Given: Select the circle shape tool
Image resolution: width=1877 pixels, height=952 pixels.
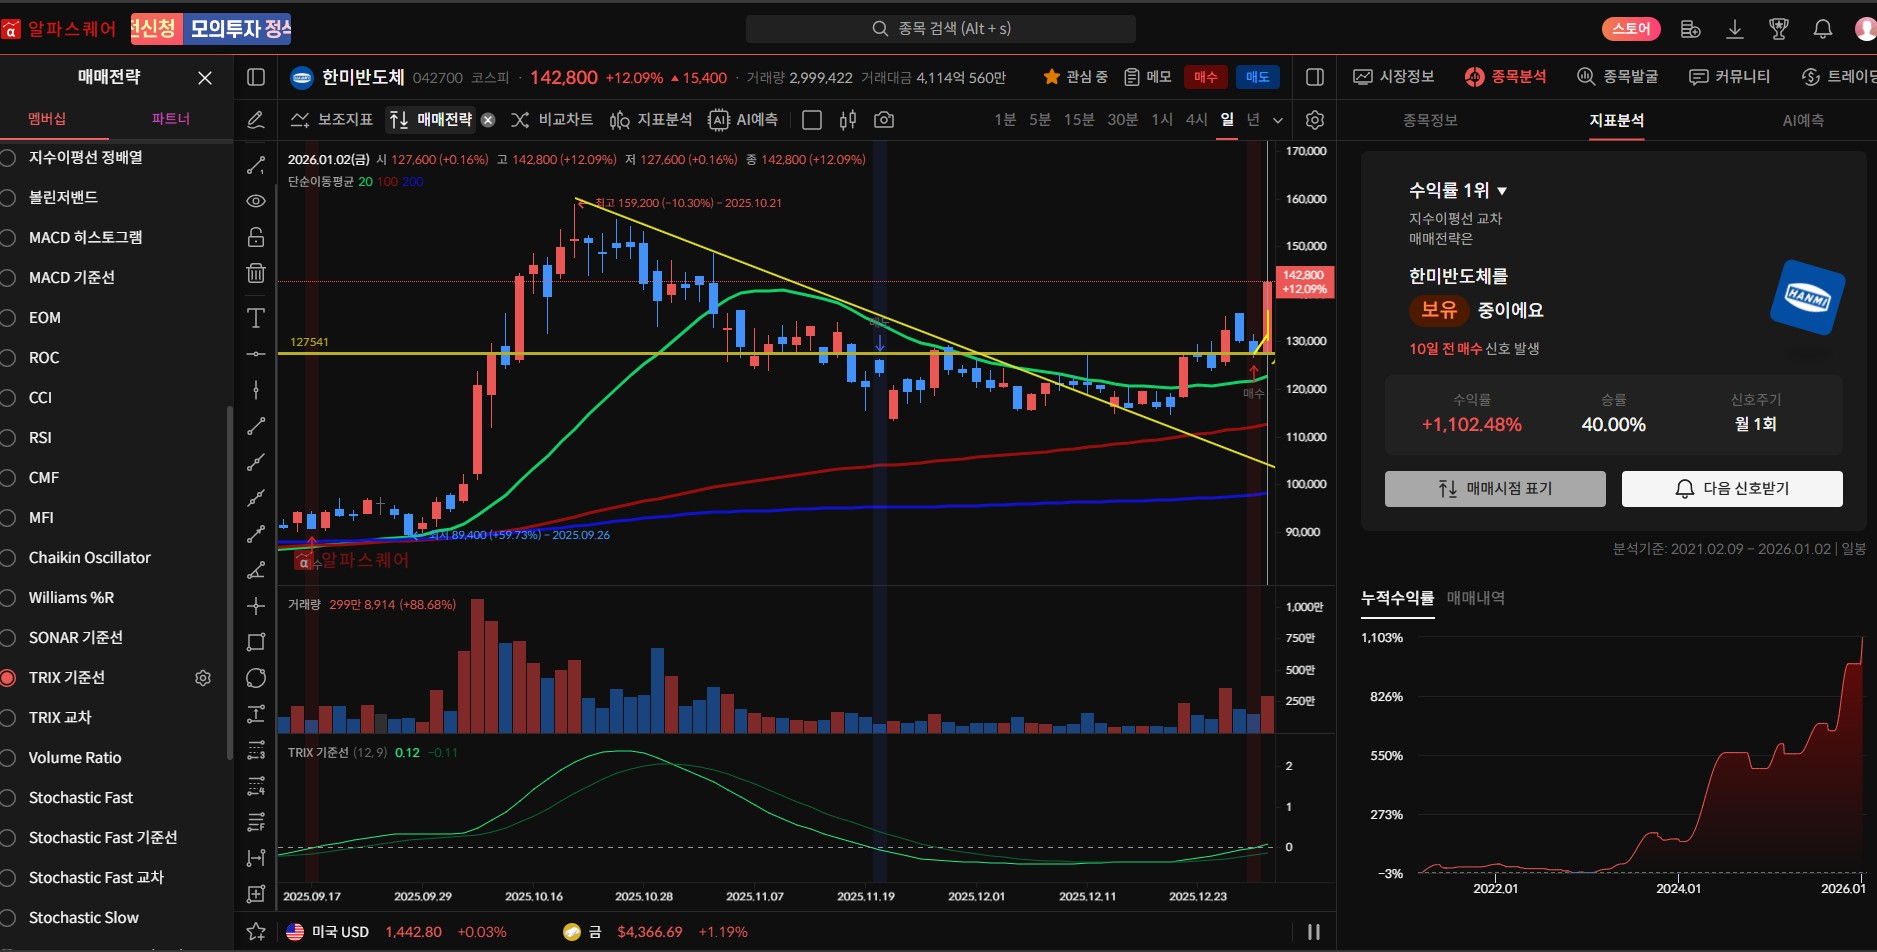Looking at the screenshot, I should (x=256, y=678).
